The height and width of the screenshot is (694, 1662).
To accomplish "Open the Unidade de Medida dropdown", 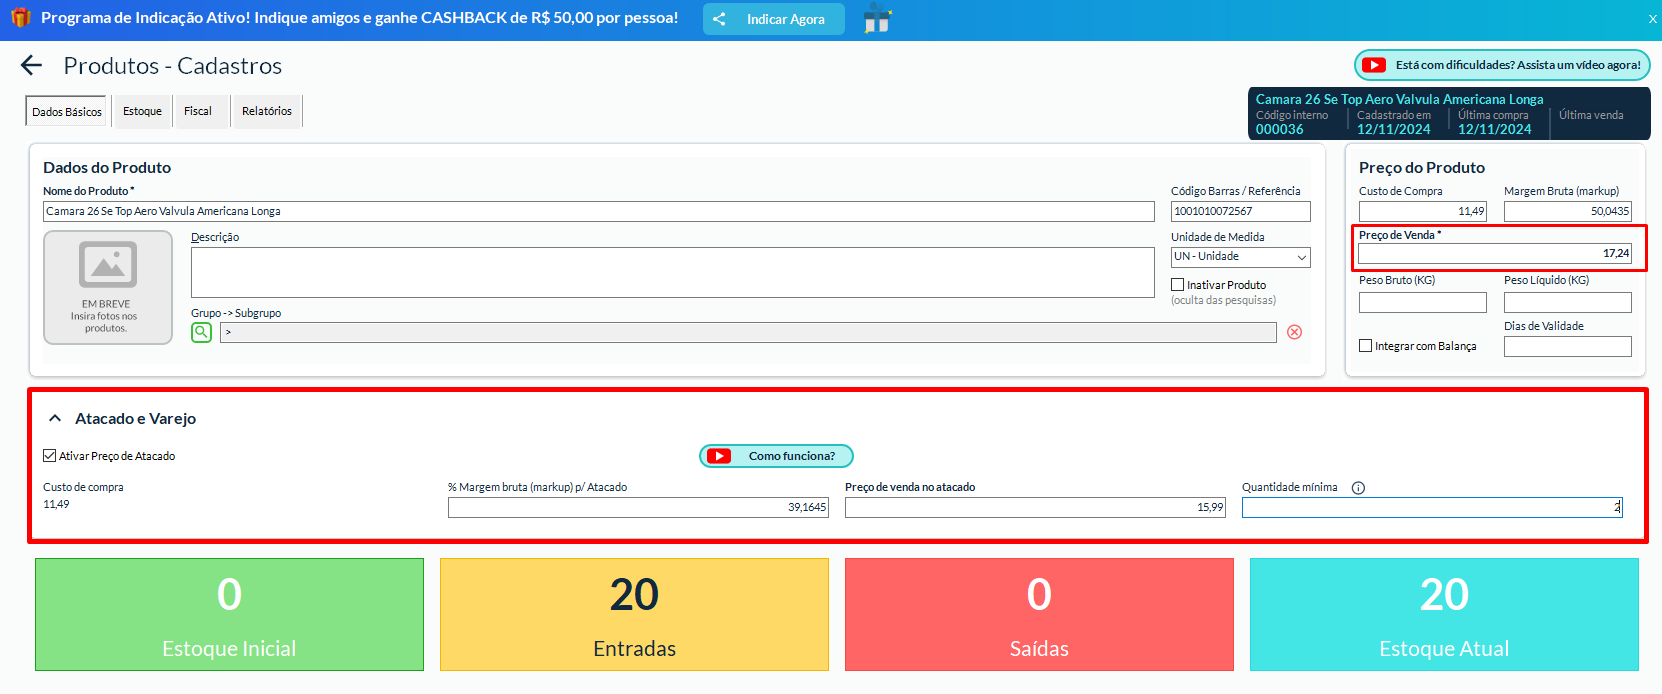I will 1240,257.
